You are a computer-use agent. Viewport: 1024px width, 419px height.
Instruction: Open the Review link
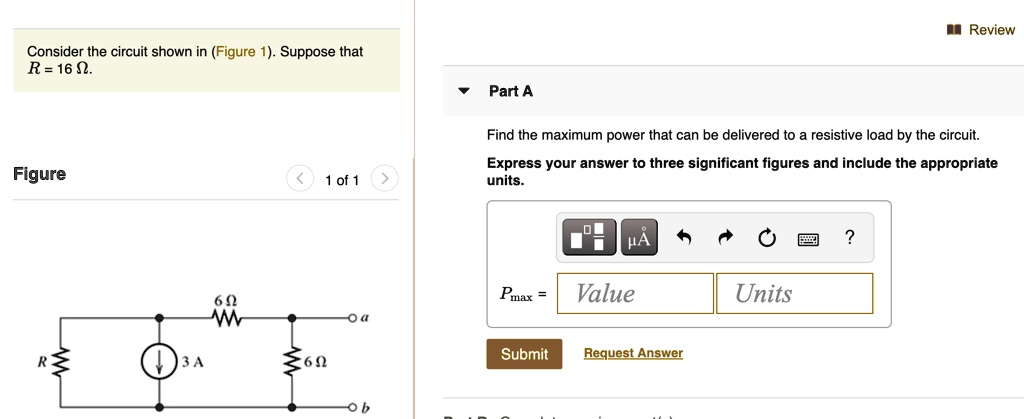[x=991, y=30]
